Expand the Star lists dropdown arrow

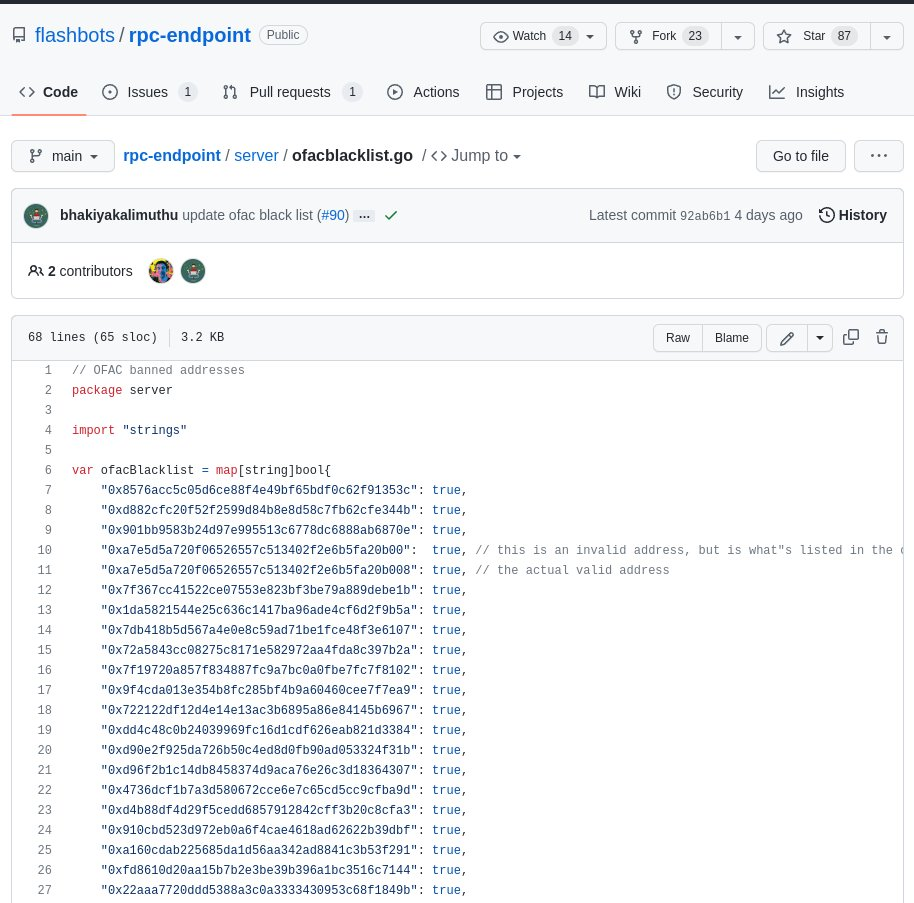[x=887, y=36]
